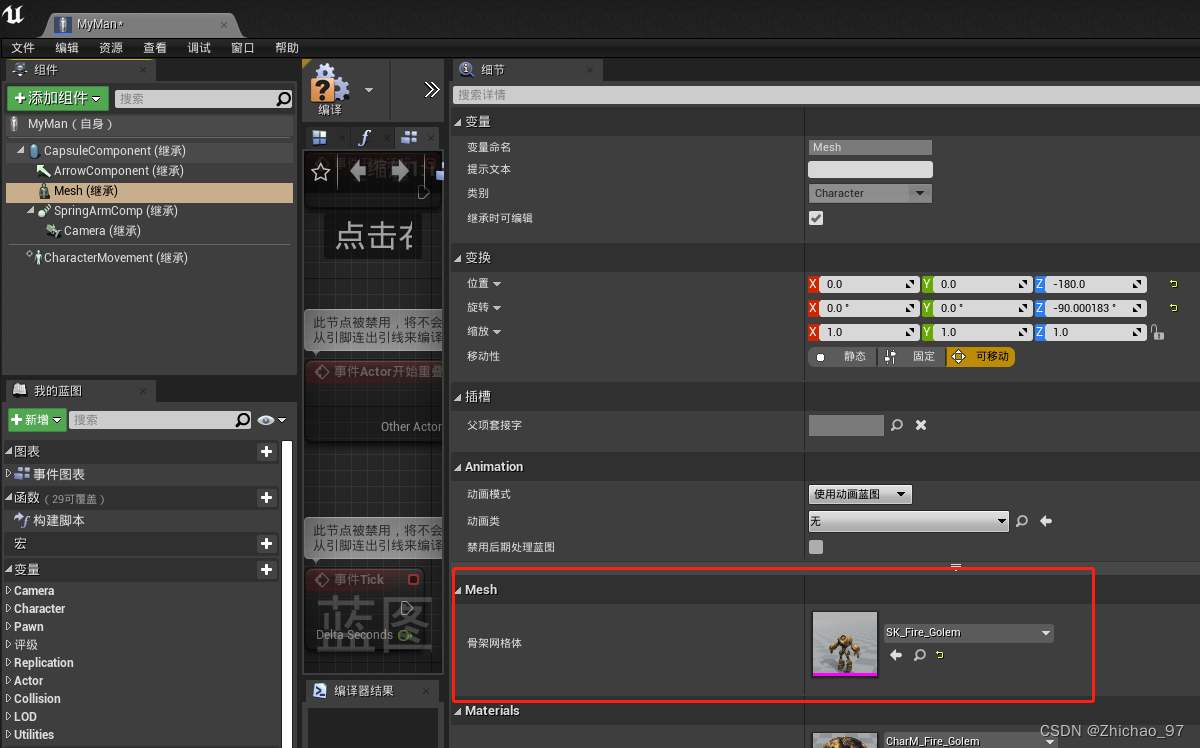Open the Character category dropdown

point(869,192)
